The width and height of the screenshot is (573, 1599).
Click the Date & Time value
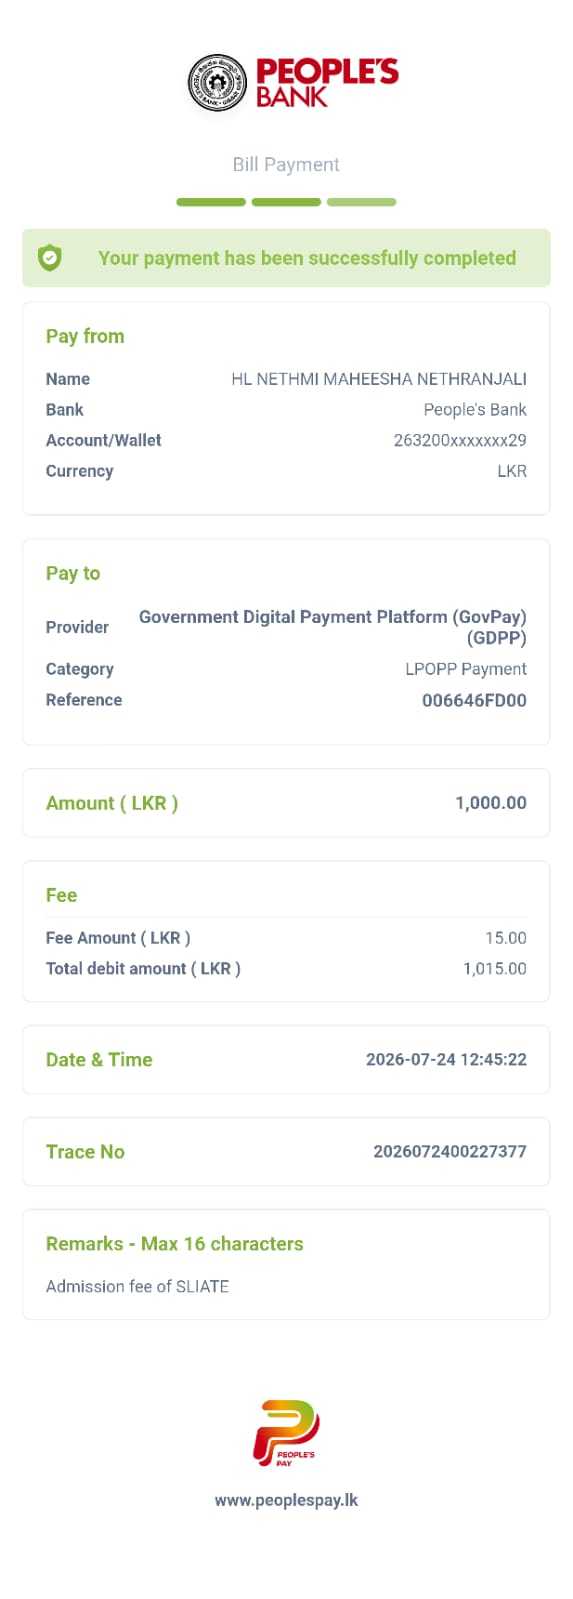(446, 1059)
